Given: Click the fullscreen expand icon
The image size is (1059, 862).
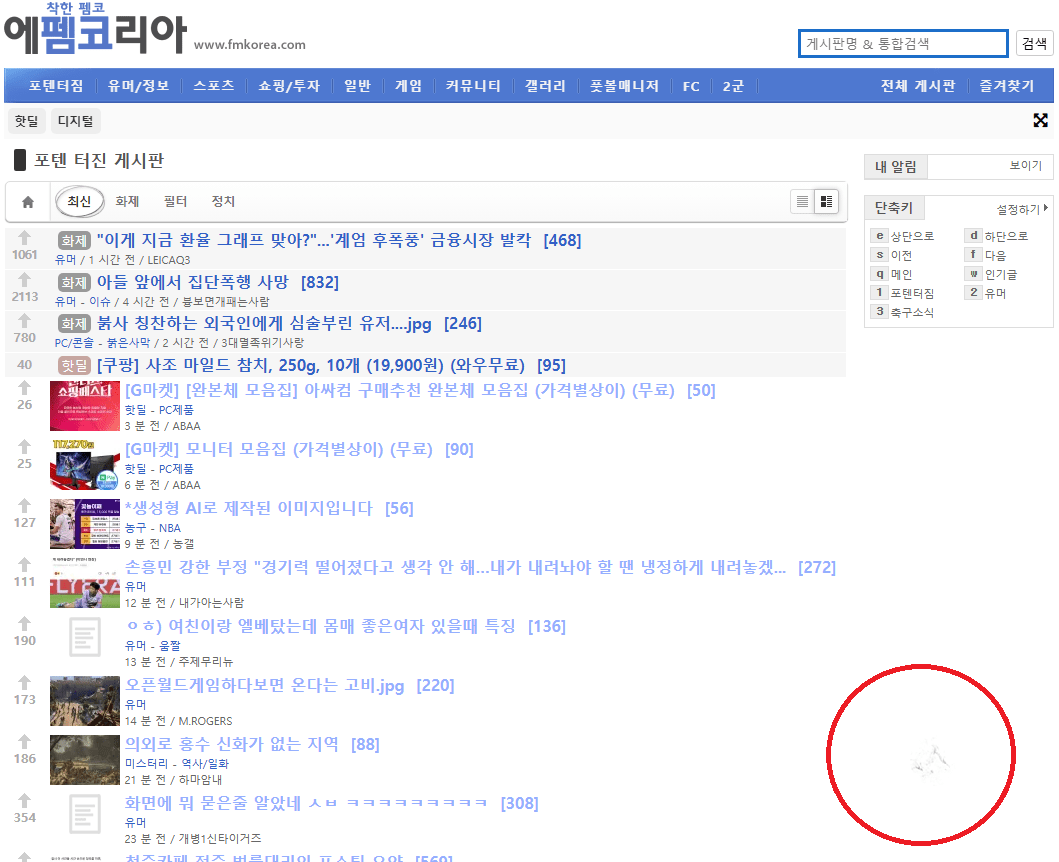Looking at the screenshot, I should 1040,121.
